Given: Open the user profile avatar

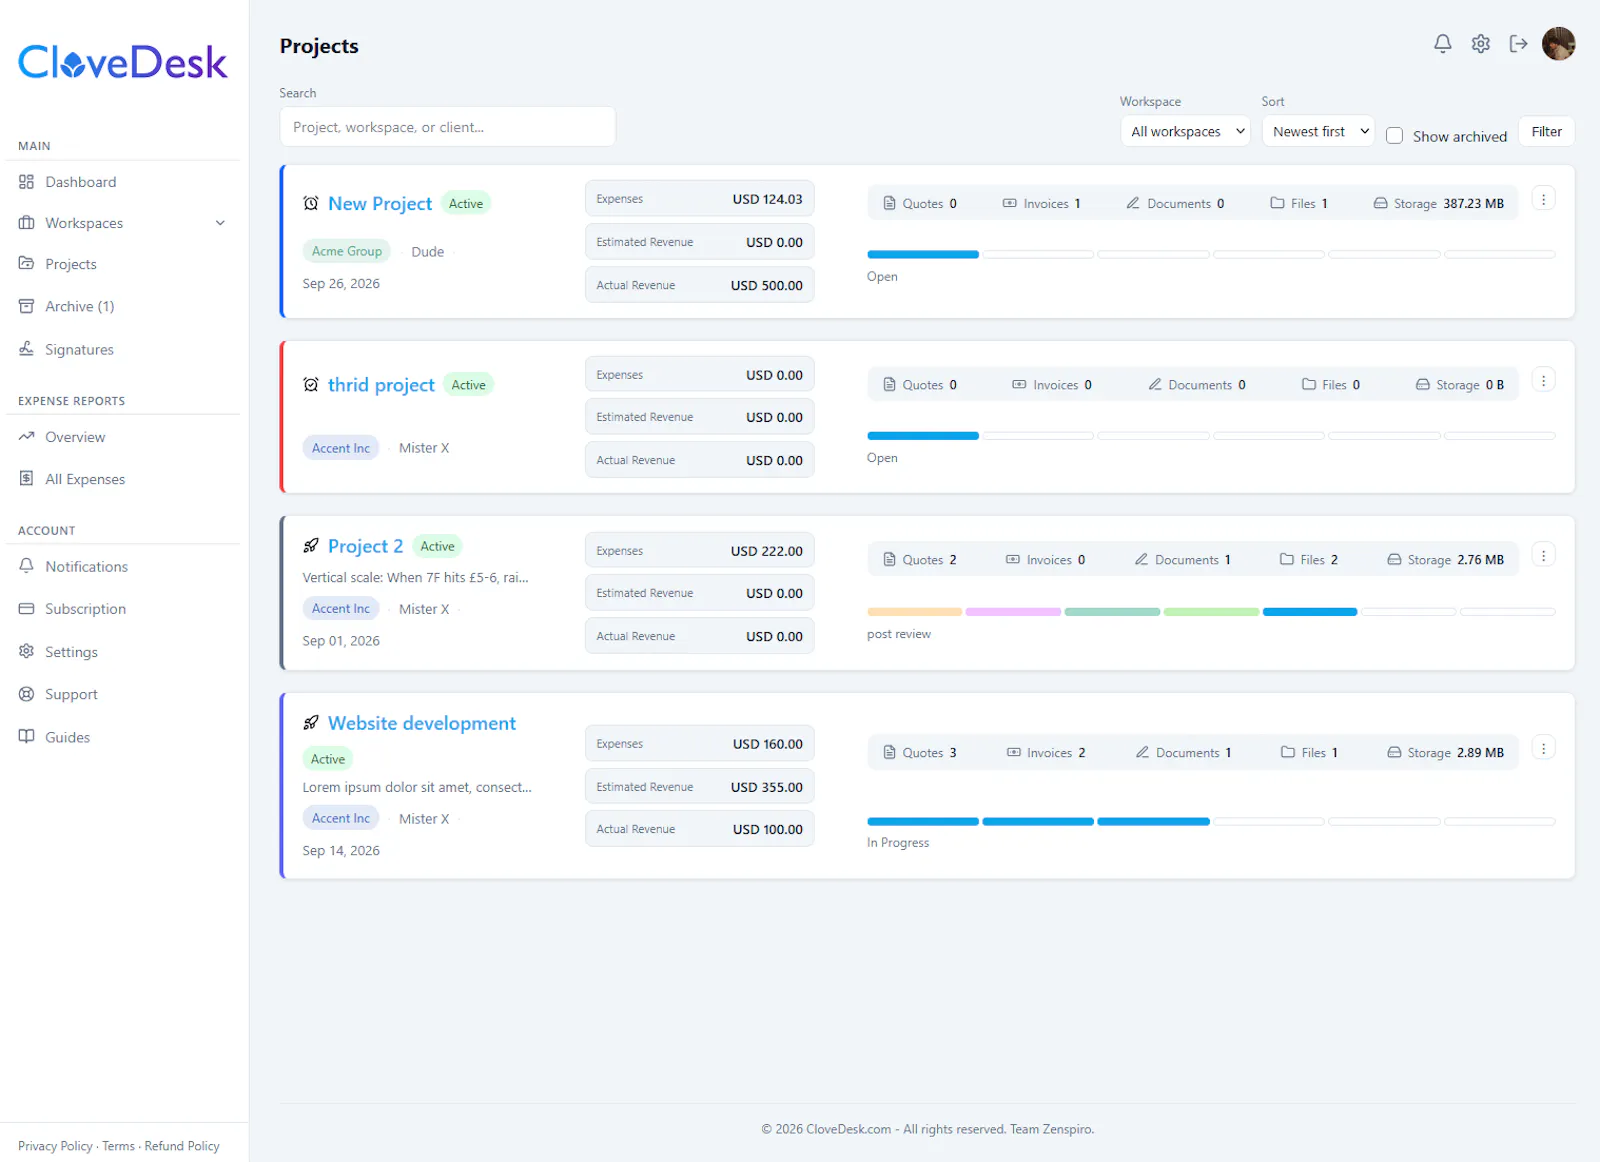Looking at the screenshot, I should coord(1558,44).
